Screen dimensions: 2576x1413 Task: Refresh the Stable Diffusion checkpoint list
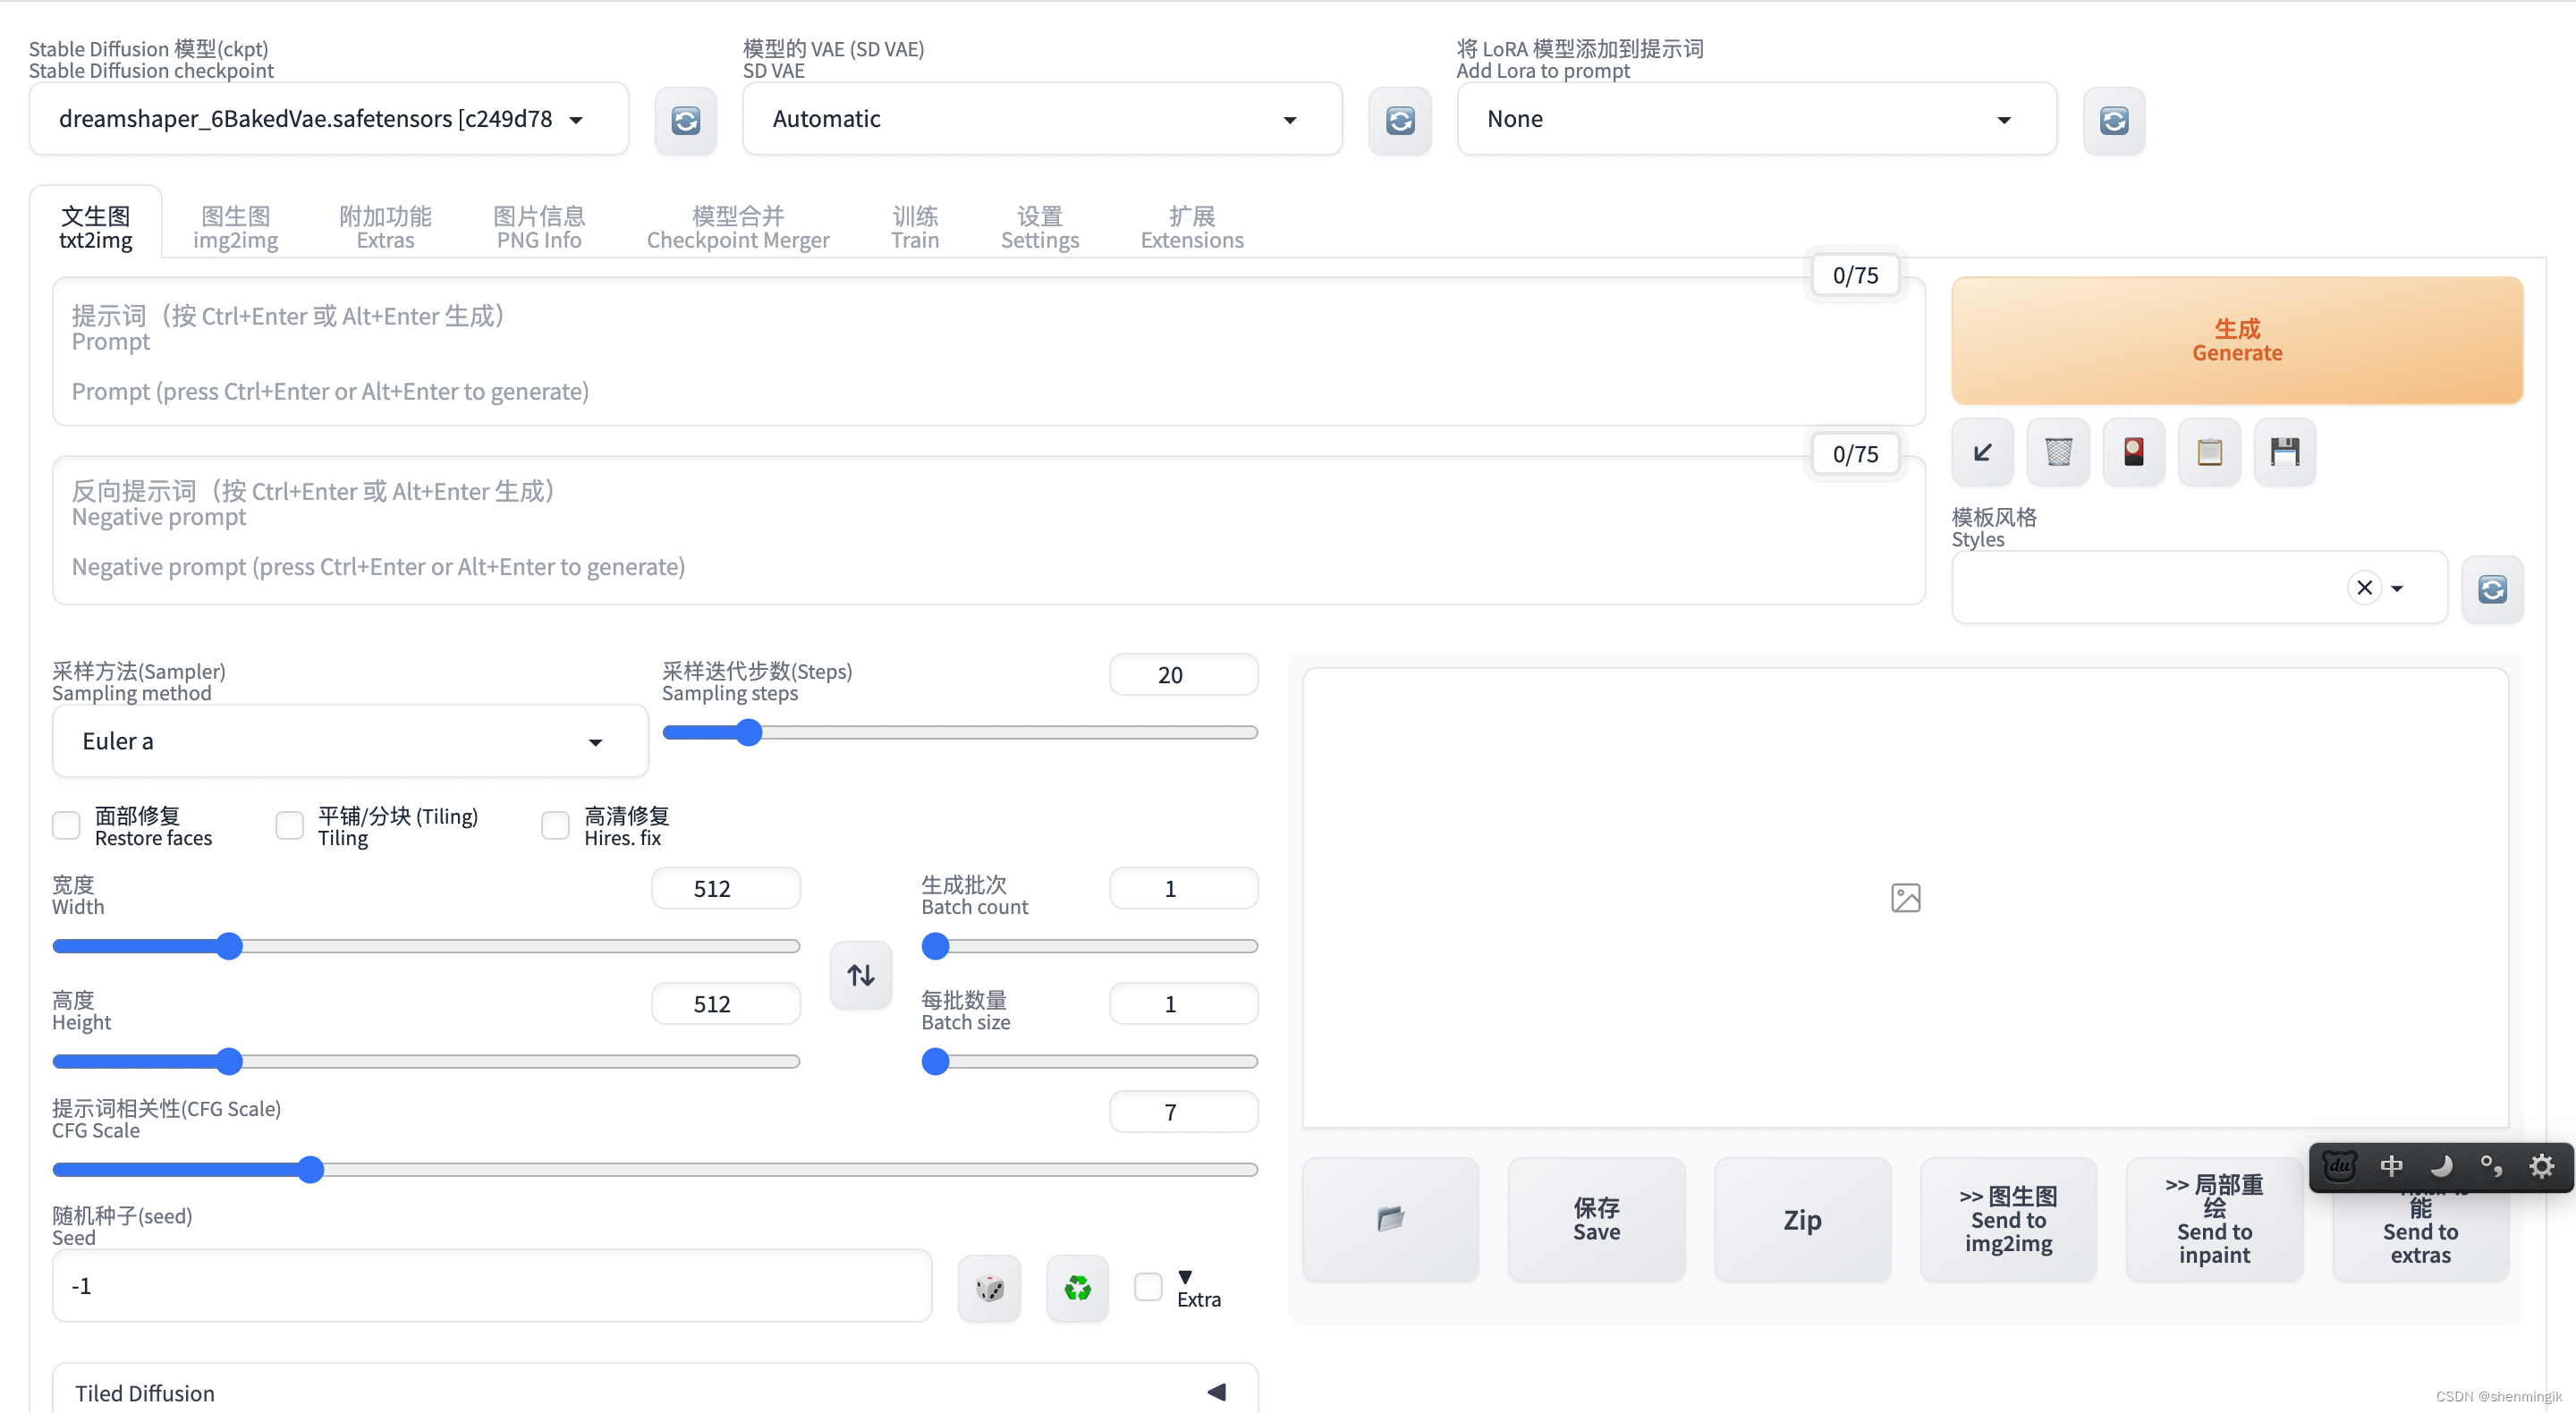coord(685,121)
